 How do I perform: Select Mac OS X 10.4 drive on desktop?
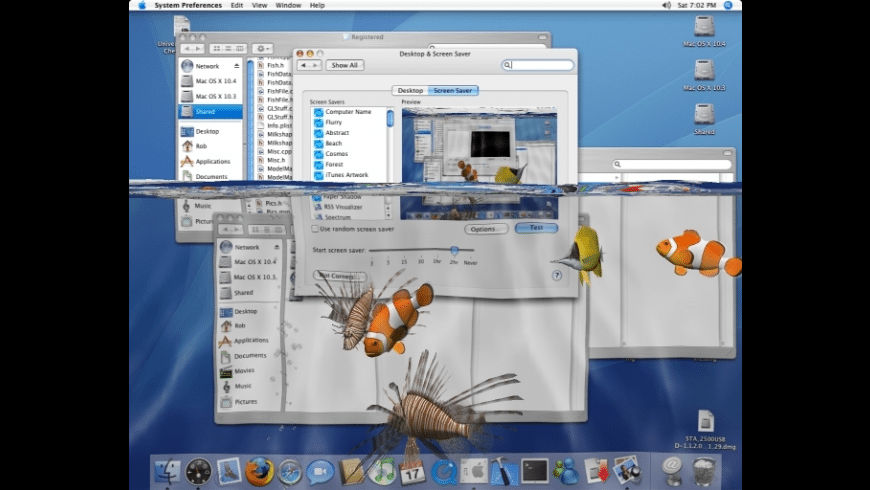pyautogui.click(x=704, y=31)
